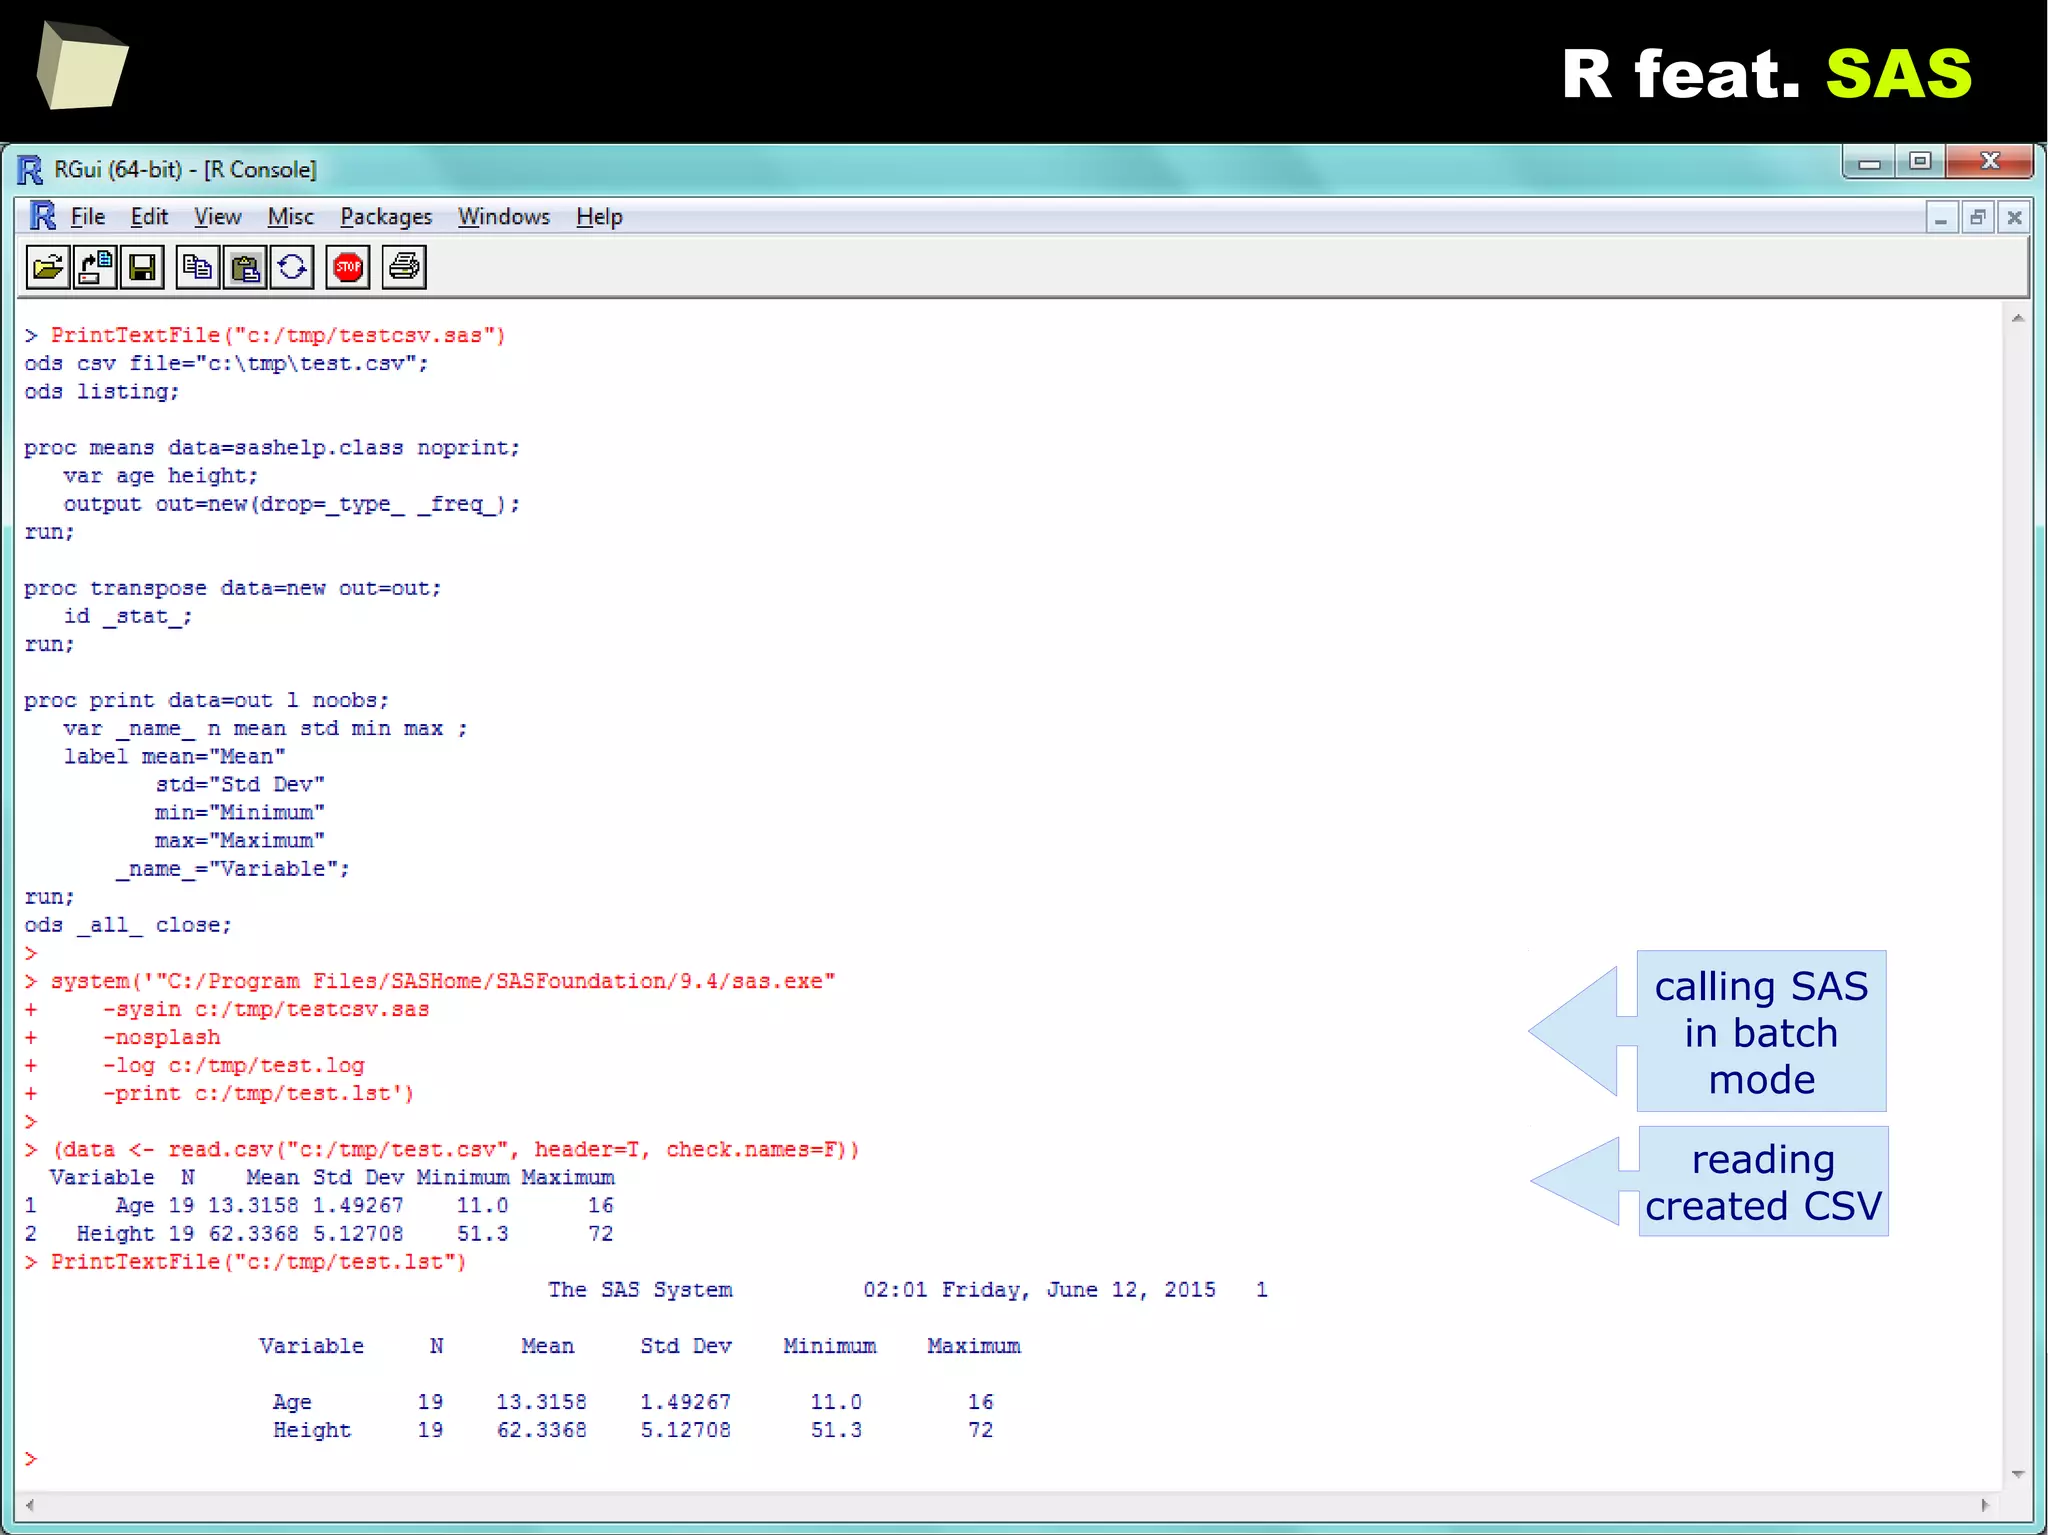Click the vertical scrollbar up arrow

click(x=2018, y=318)
